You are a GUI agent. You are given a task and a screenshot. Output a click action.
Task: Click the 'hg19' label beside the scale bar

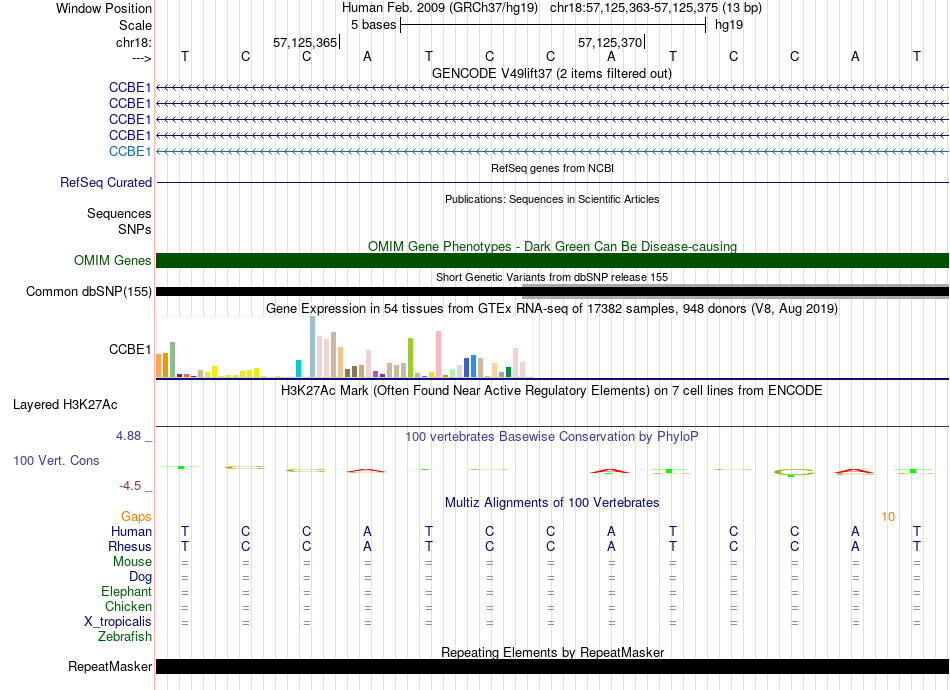click(729, 25)
